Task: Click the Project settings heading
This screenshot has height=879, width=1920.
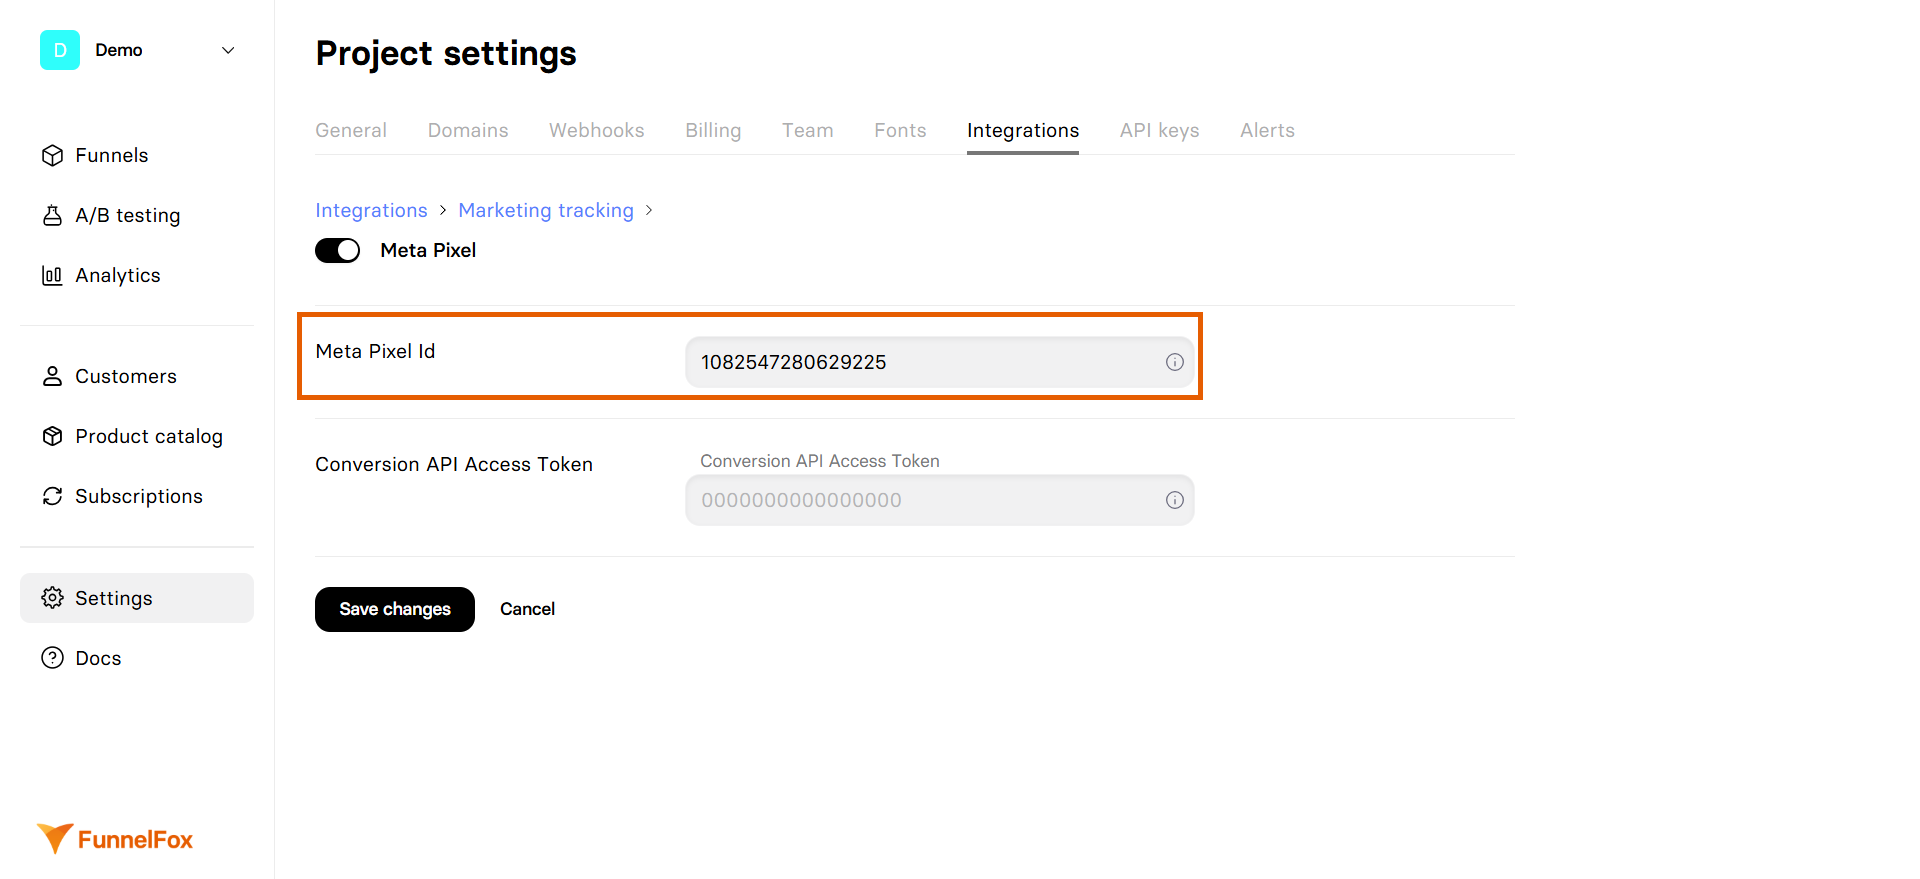Action: coord(446,53)
